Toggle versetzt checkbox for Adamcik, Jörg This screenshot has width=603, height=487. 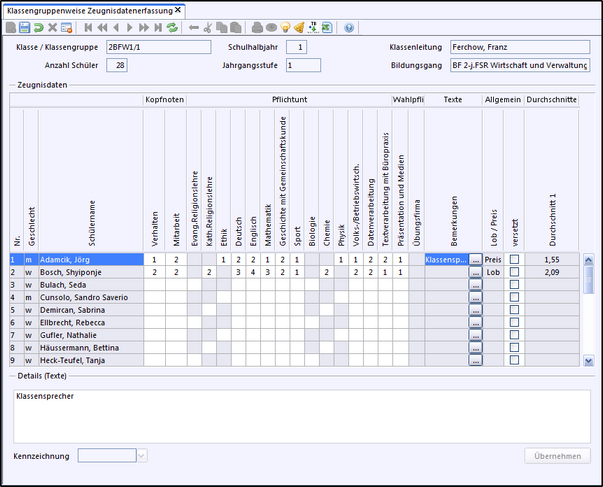pyautogui.click(x=514, y=259)
